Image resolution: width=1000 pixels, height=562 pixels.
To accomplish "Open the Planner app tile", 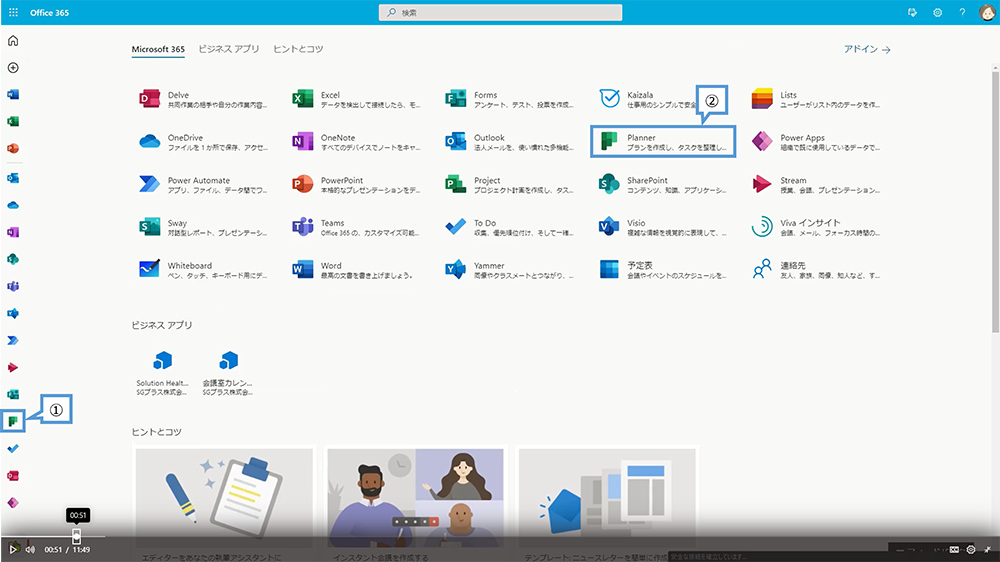I will click(x=663, y=142).
